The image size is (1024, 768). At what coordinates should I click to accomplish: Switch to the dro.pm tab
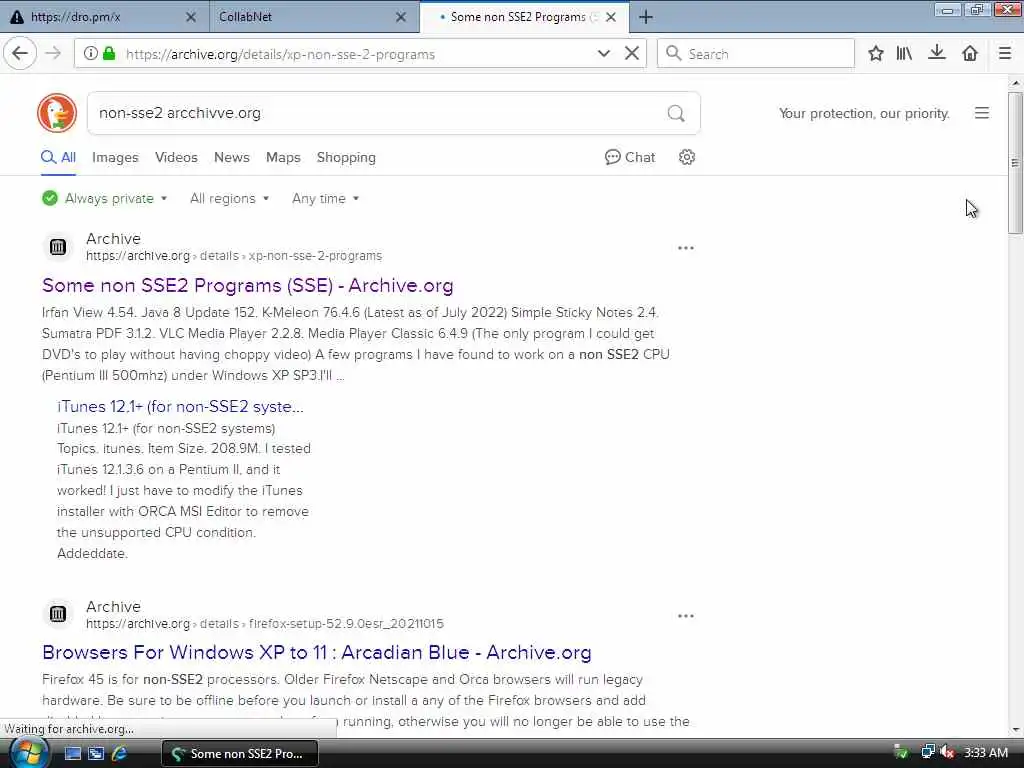pos(102,17)
